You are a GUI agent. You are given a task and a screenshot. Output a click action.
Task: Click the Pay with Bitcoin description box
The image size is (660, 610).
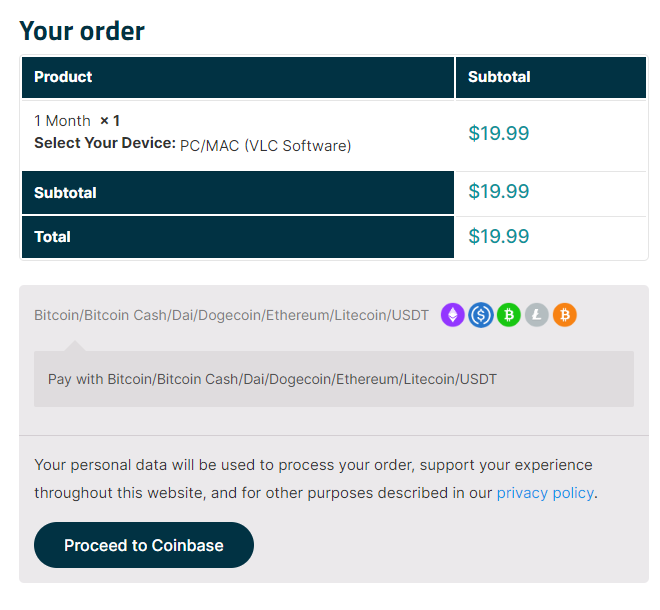(x=333, y=379)
